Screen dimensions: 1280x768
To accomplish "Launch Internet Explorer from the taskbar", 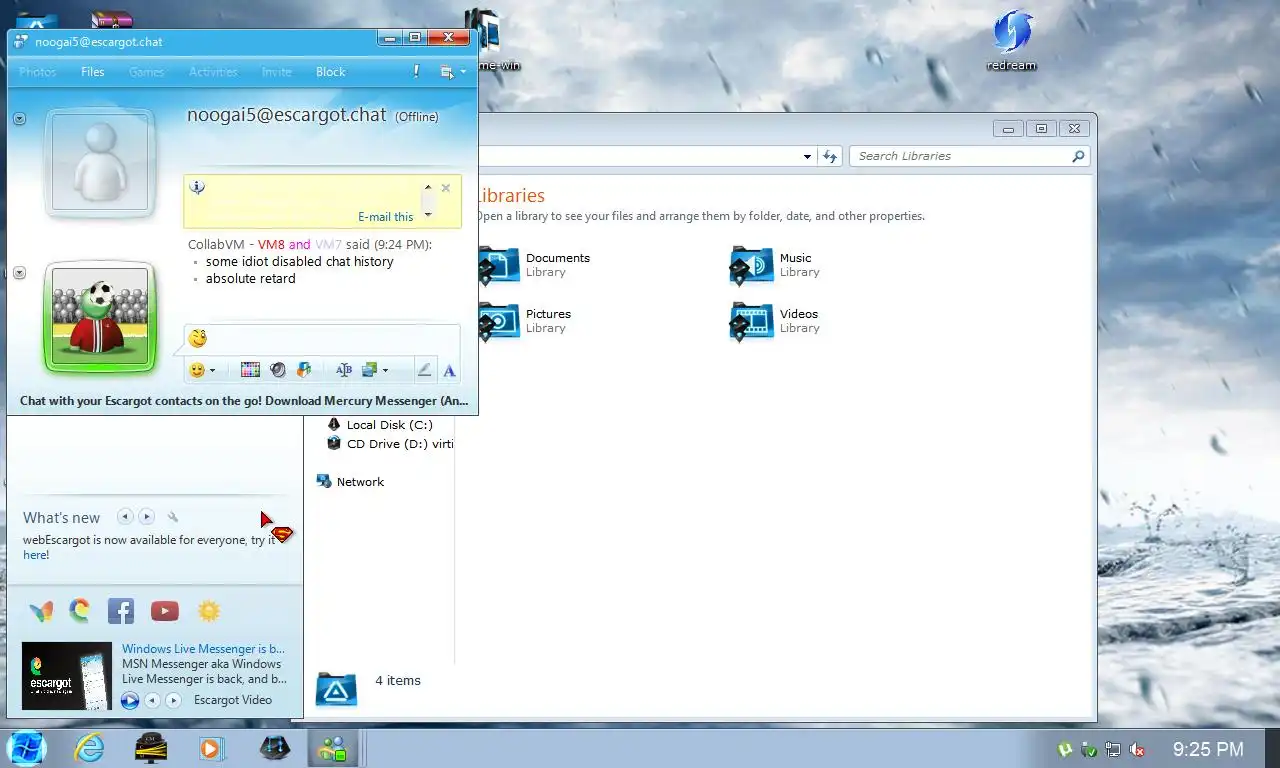I will coord(90,748).
